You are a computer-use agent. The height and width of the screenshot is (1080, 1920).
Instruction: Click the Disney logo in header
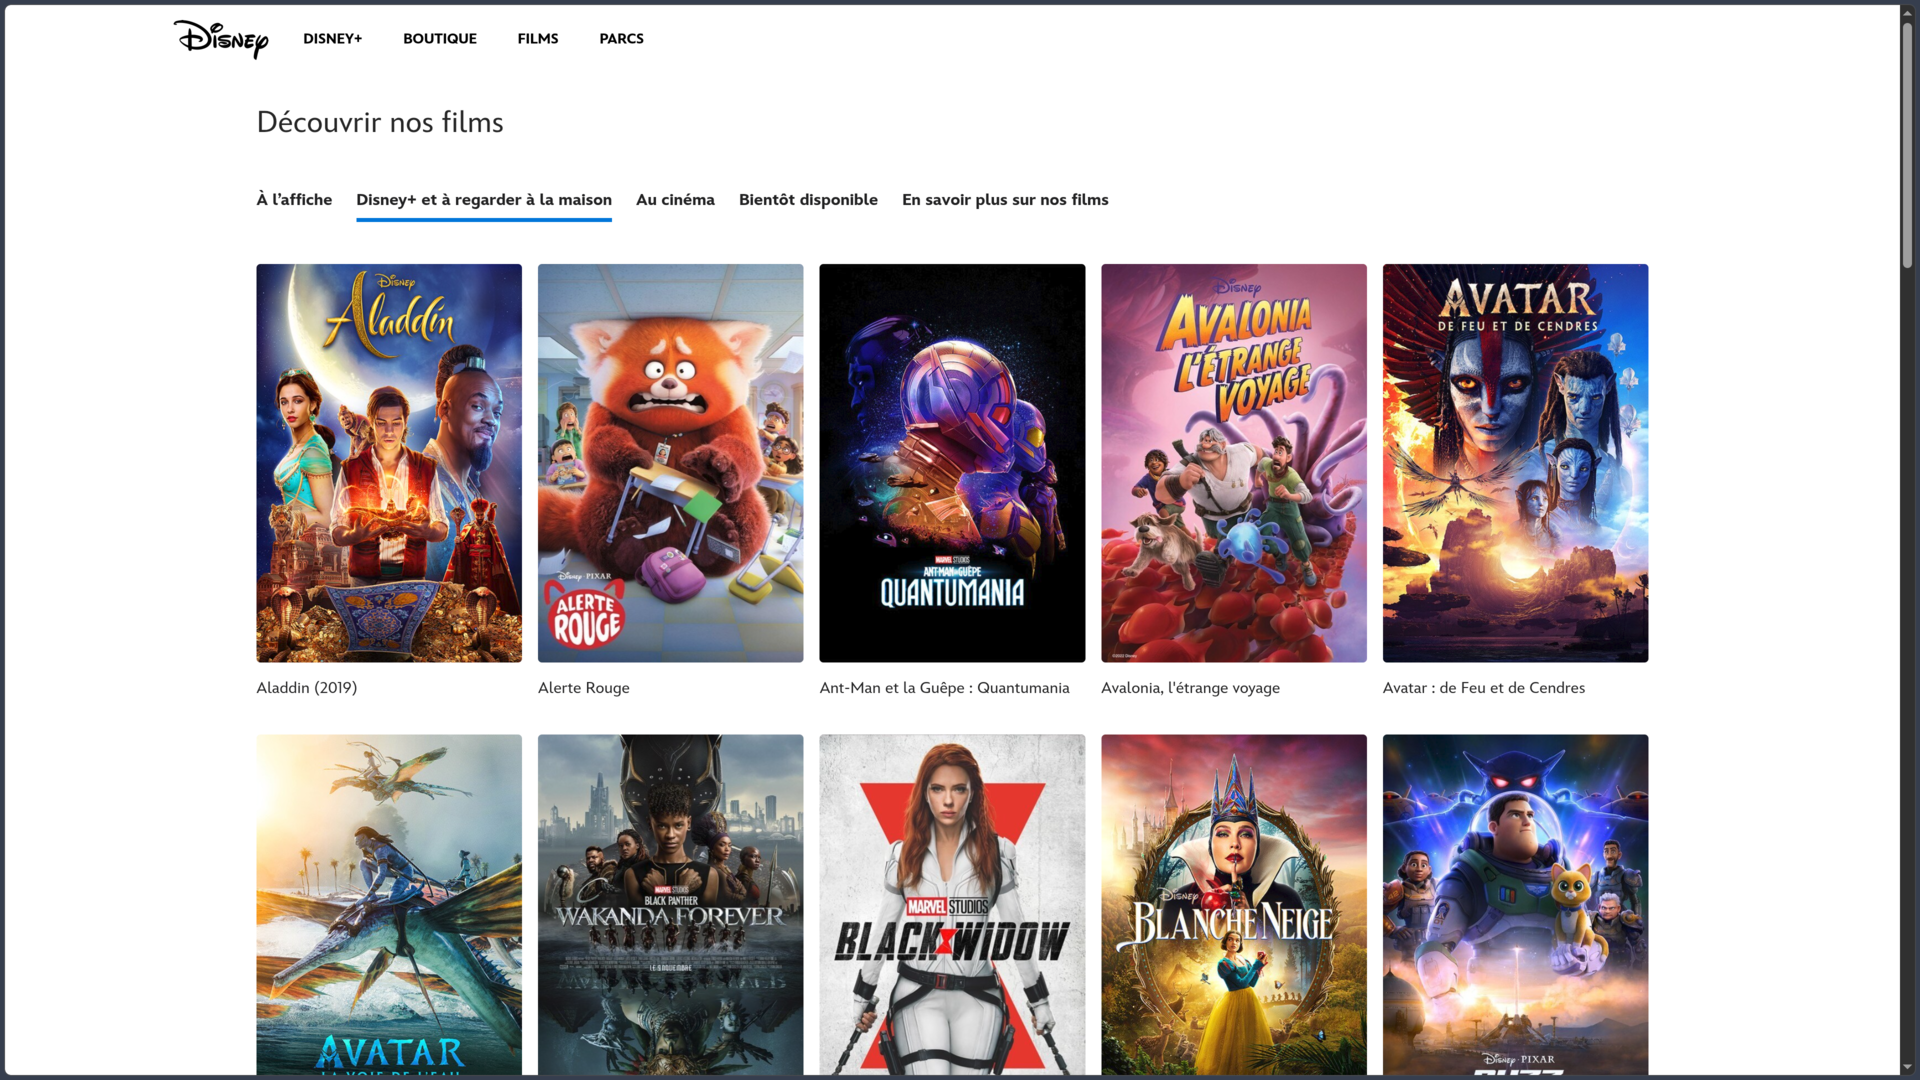[221, 39]
